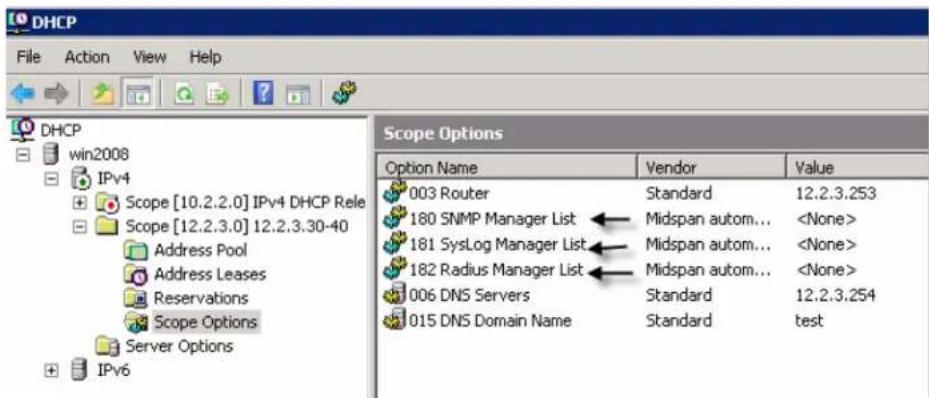Click the 006 DNS Servers option icon
Screen dimensions: 929x398
pos(395,294)
